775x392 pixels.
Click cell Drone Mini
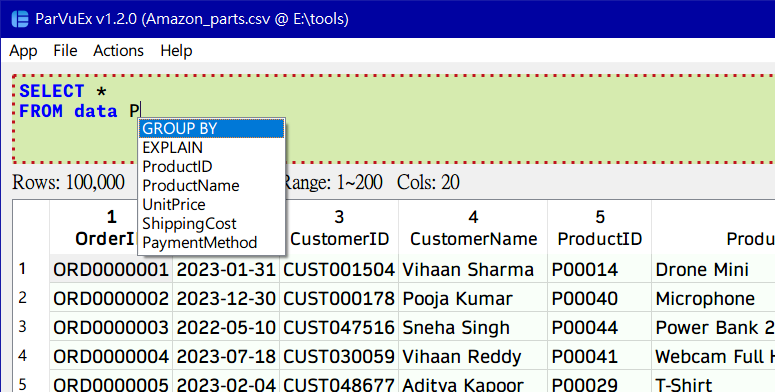click(x=714, y=269)
